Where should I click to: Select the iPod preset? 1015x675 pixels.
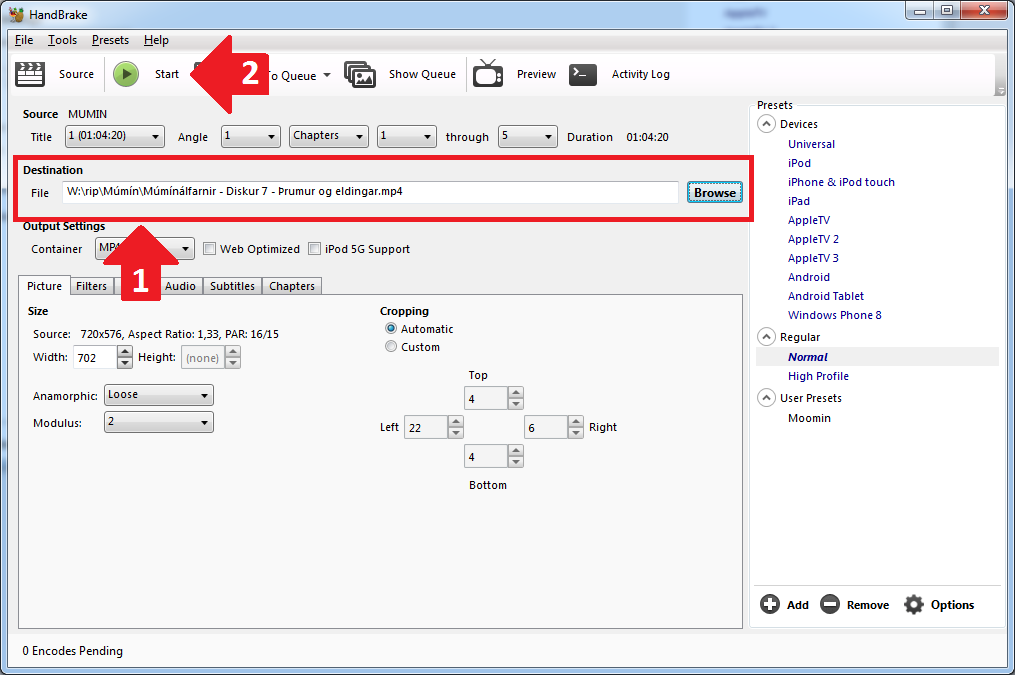click(799, 163)
